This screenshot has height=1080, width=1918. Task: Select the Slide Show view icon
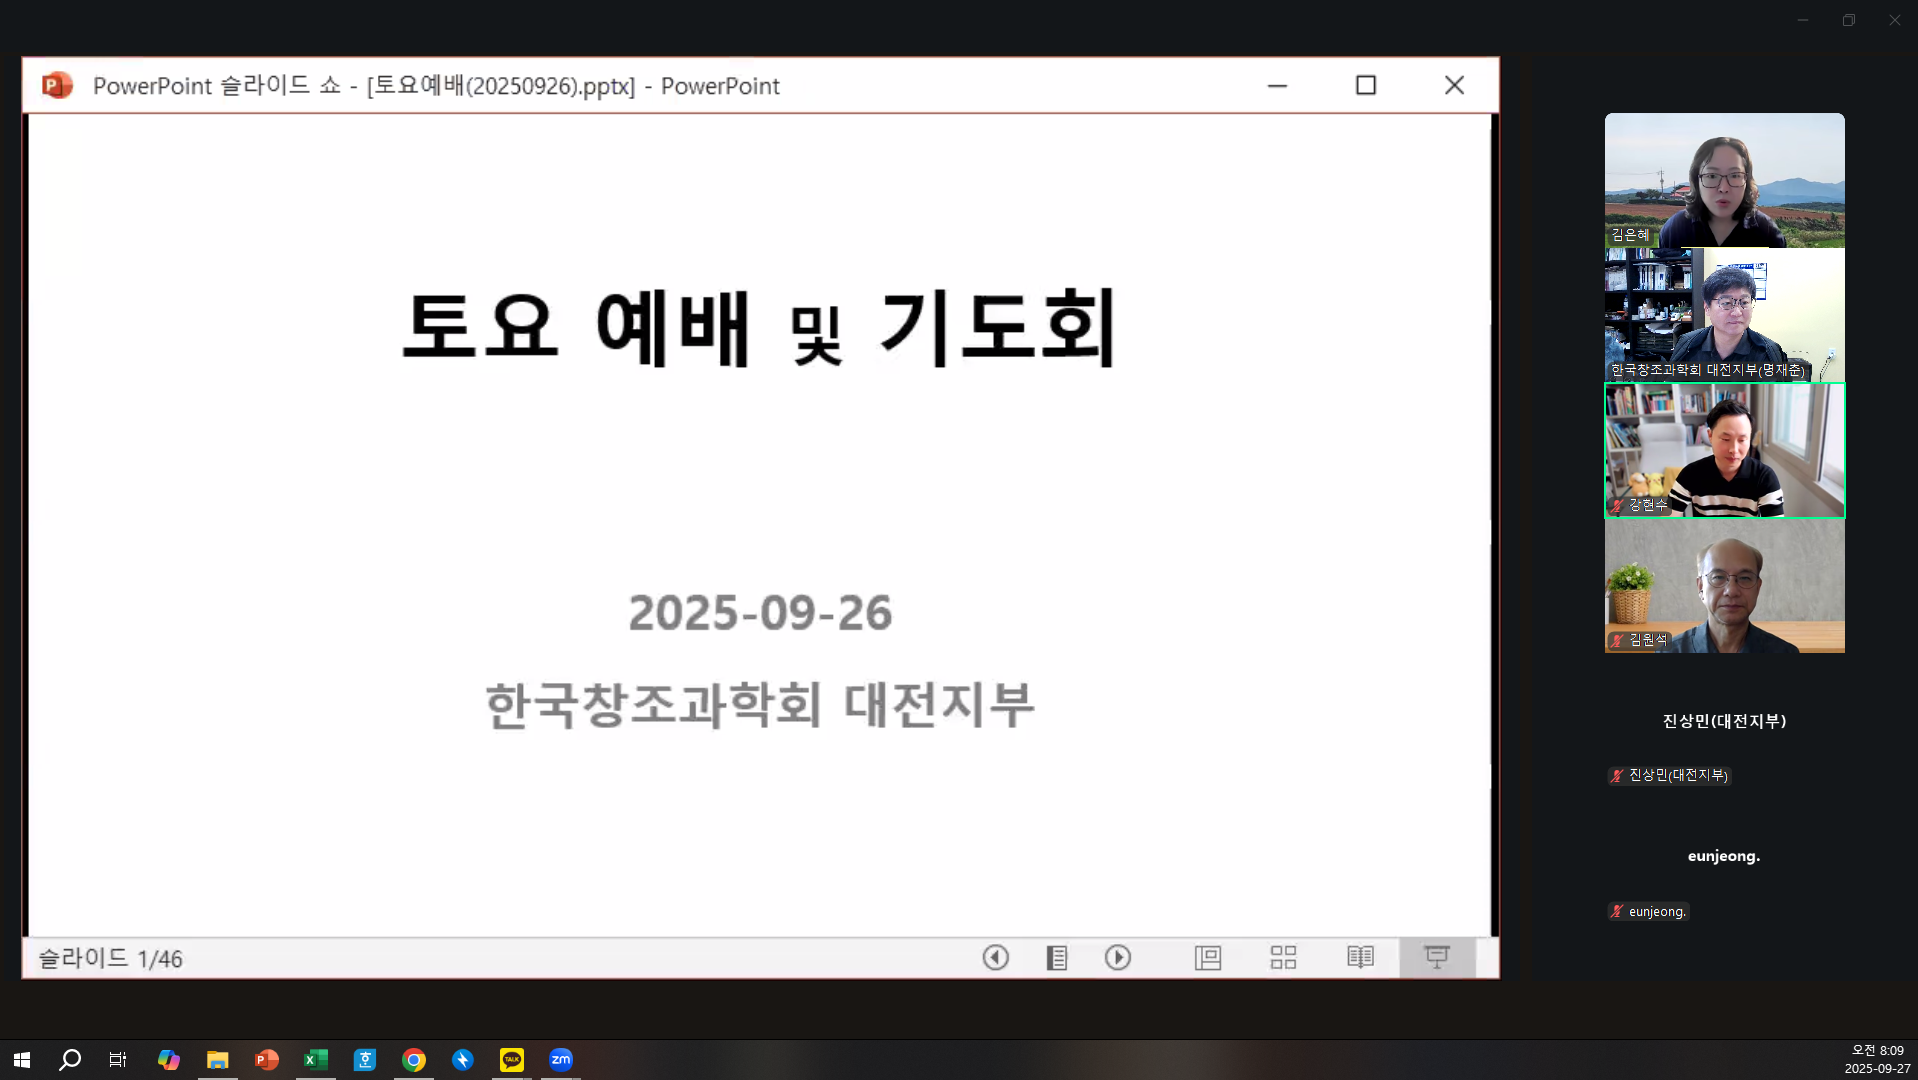pyautogui.click(x=1437, y=958)
